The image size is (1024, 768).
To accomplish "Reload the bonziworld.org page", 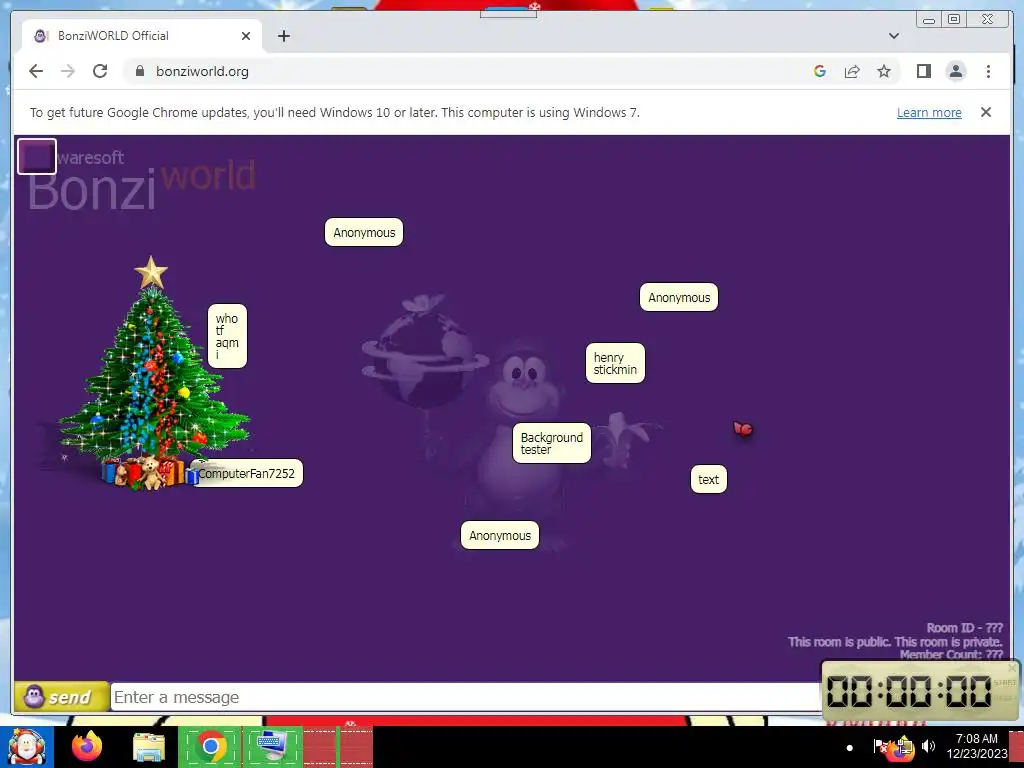I will pyautogui.click(x=100, y=71).
